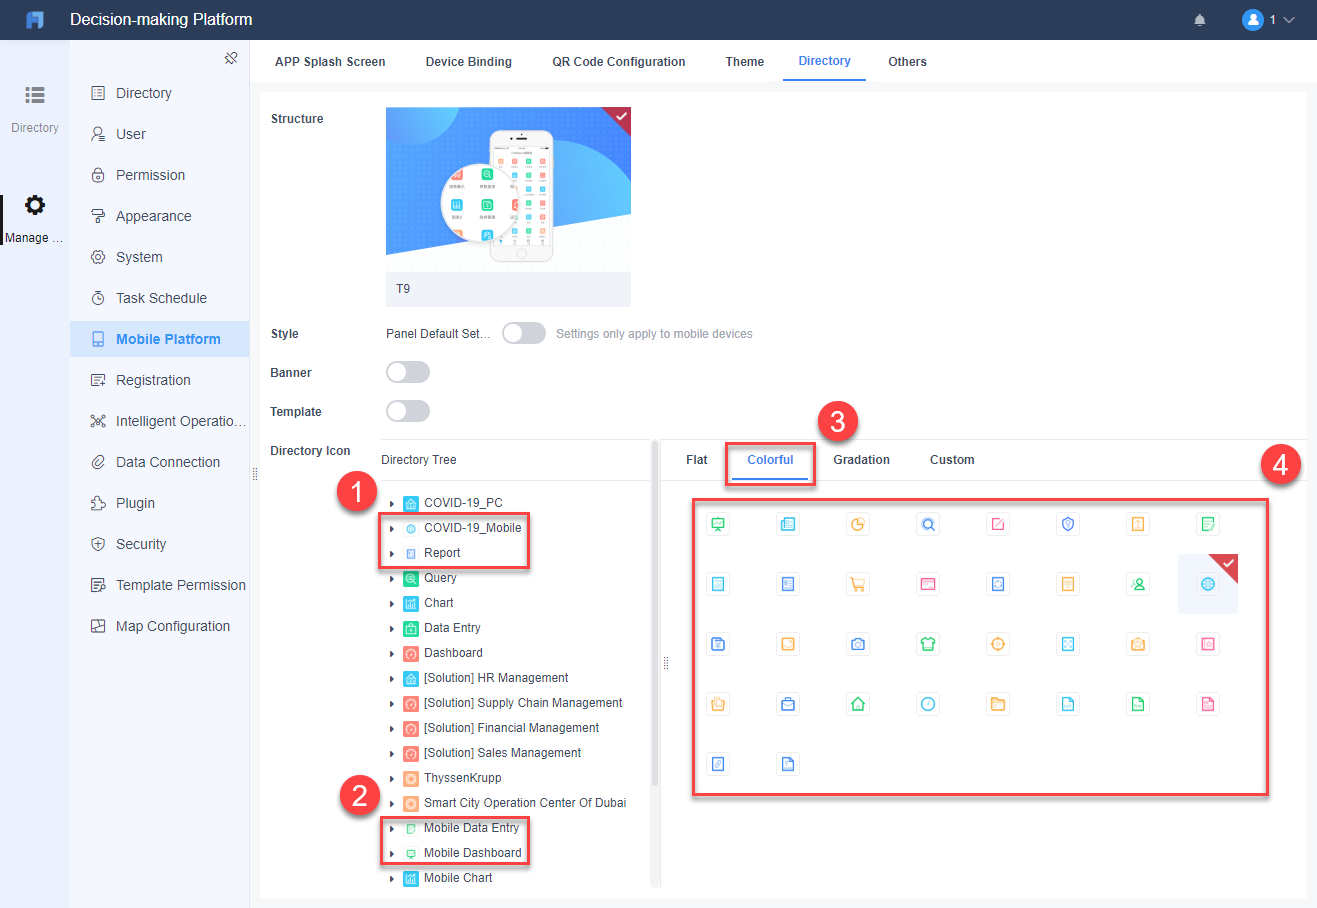Open the notifications bell
The image size is (1317, 908).
(1200, 20)
